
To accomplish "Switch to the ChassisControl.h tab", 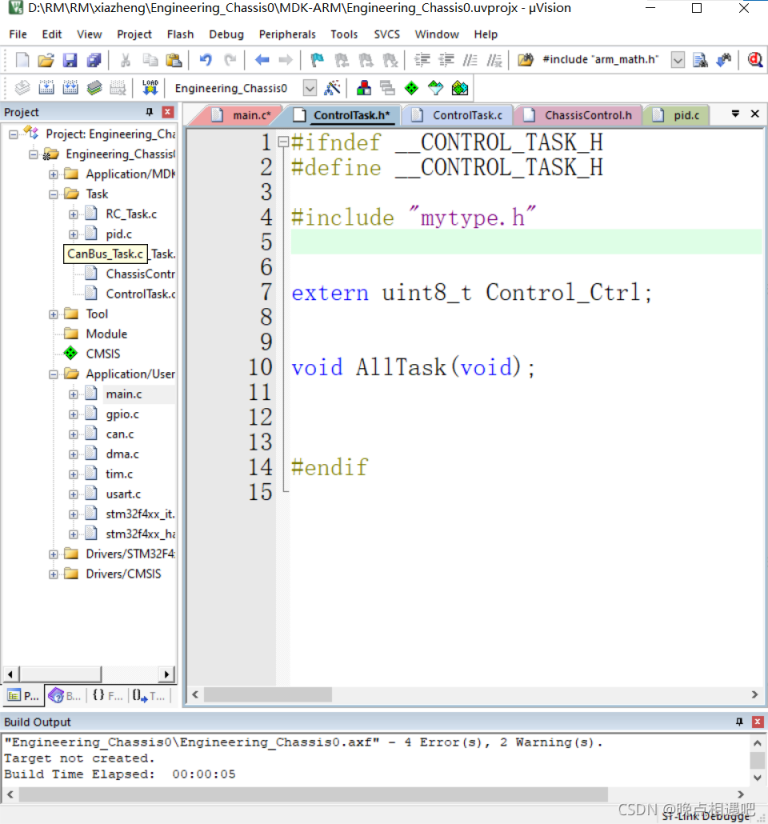I will tap(588, 115).
